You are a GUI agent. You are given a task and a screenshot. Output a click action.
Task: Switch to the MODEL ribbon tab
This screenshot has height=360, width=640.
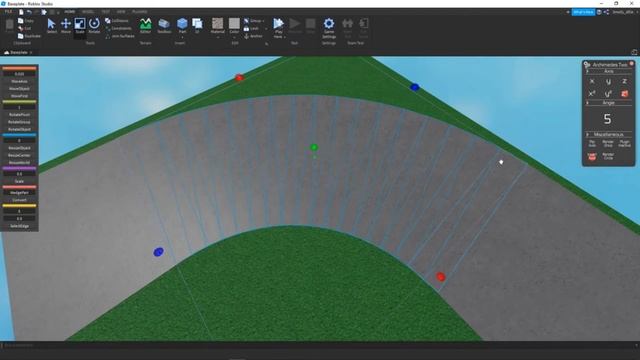(x=88, y=12)
